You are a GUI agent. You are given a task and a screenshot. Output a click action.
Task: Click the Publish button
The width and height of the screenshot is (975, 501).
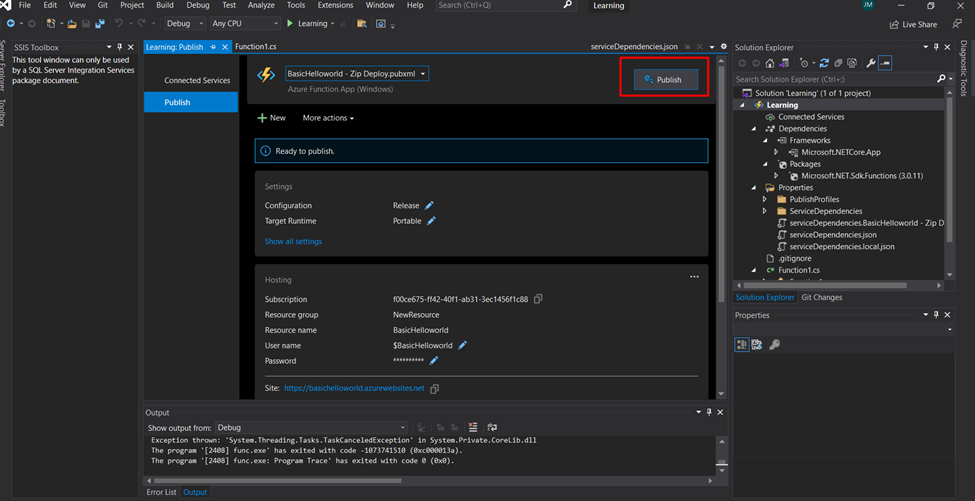[x=665, y=80]
